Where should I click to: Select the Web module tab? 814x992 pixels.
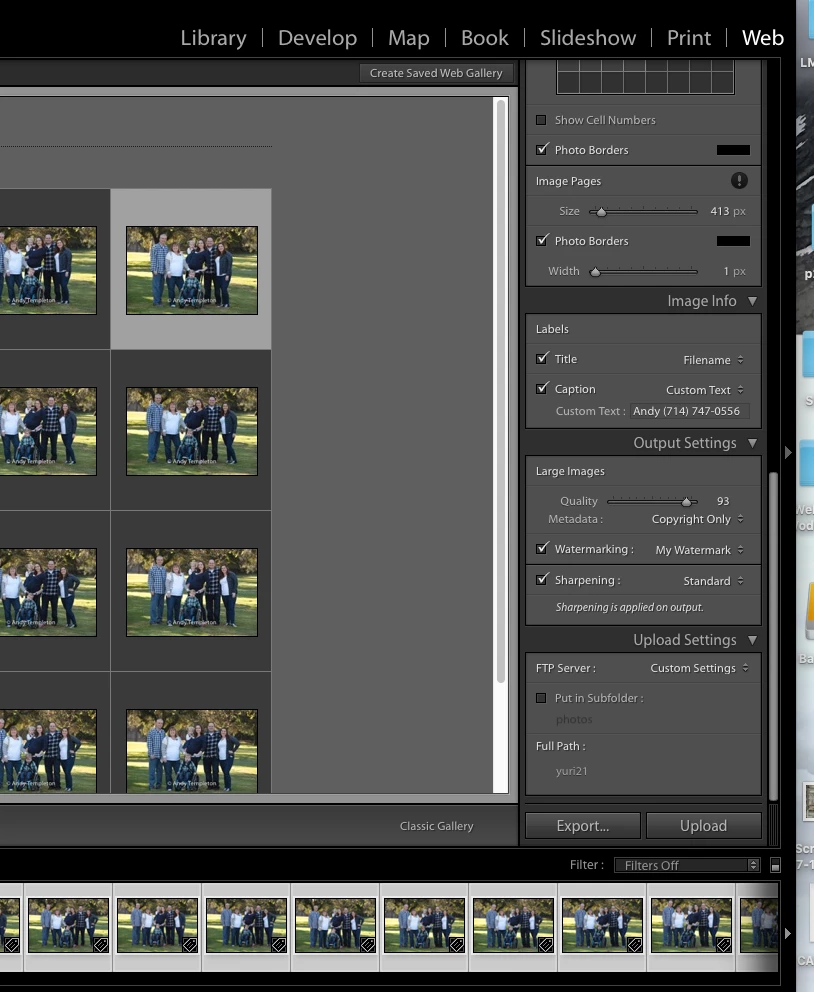tap(763, 38)
